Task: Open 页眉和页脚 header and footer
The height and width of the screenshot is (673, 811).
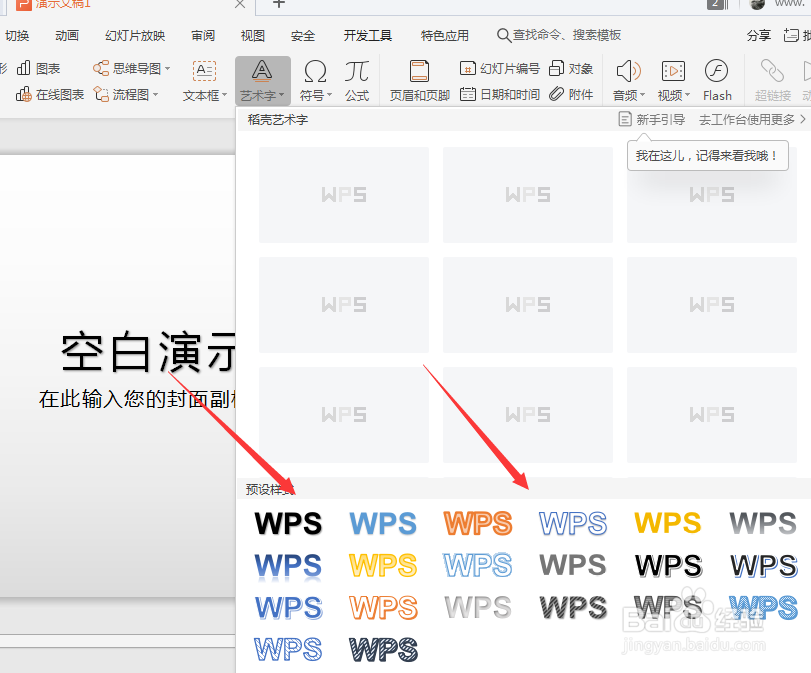Action: 419,81
